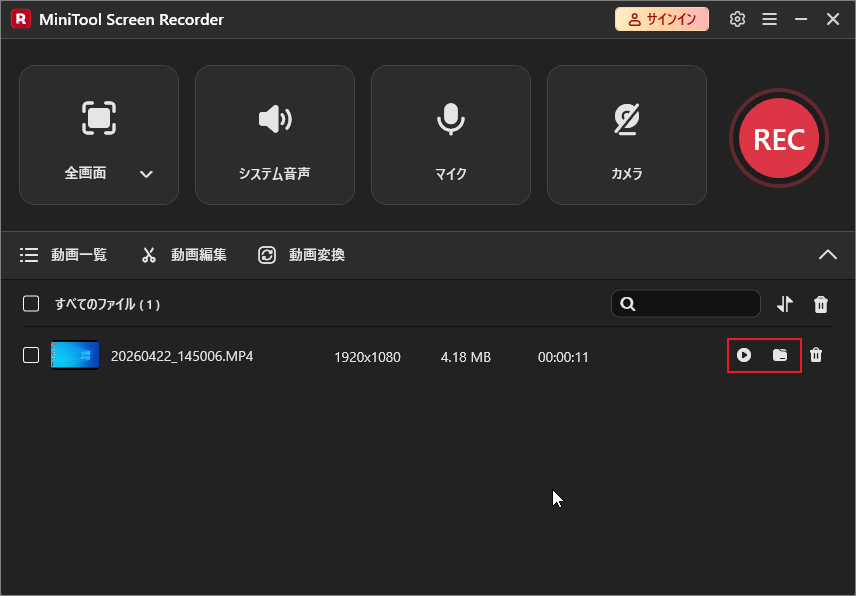Open the 動画一覧 list view icon
This screenshot has width=856, height=596.
(x=29, y=255)
